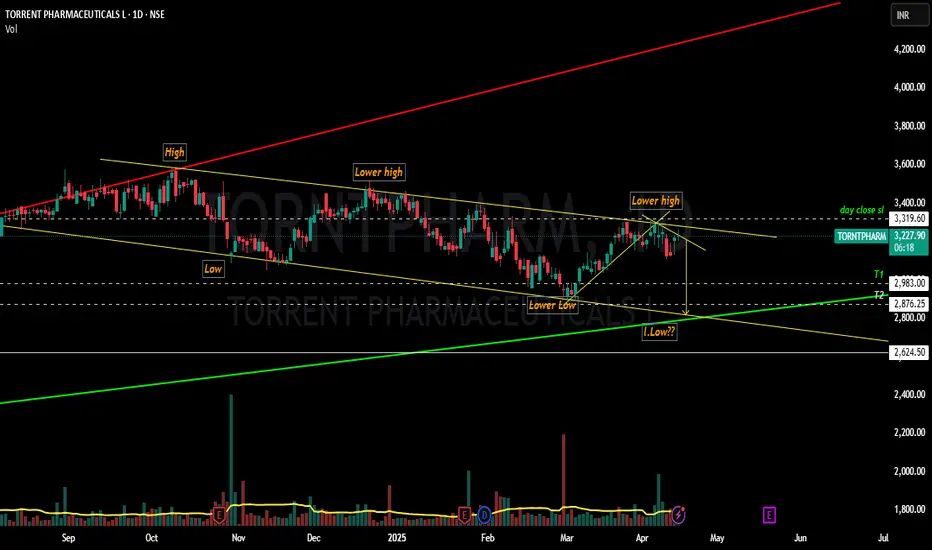Click the purple upcoming earnings E marker
Viewport: 932px width, 550px height.
pyautogui.click(x=769, y=514)
